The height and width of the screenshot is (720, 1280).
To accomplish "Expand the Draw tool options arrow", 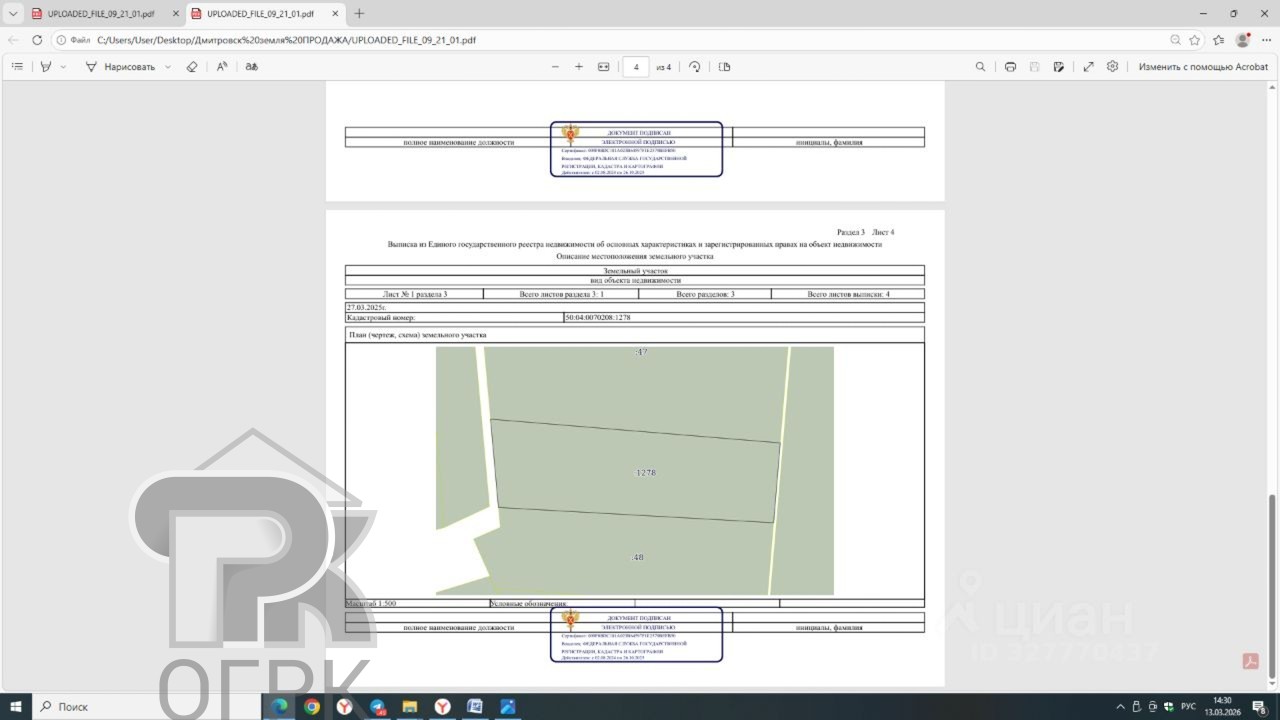I will point(167,67).
